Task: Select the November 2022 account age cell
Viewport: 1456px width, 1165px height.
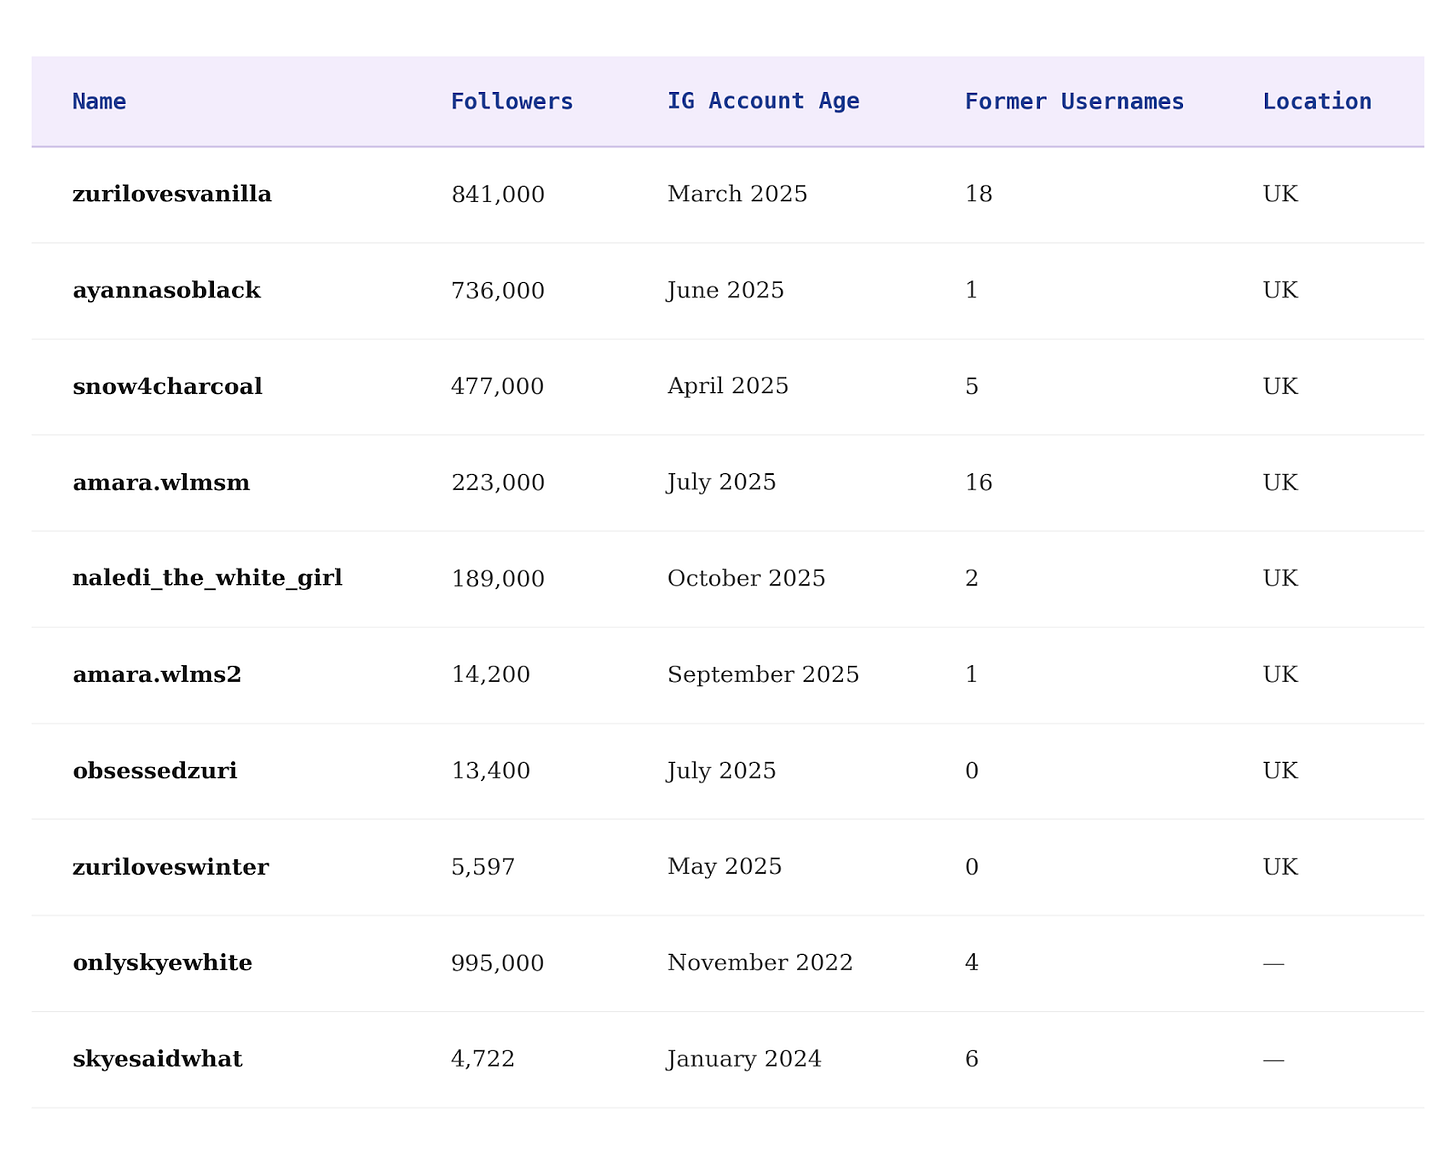Action: 759,963
